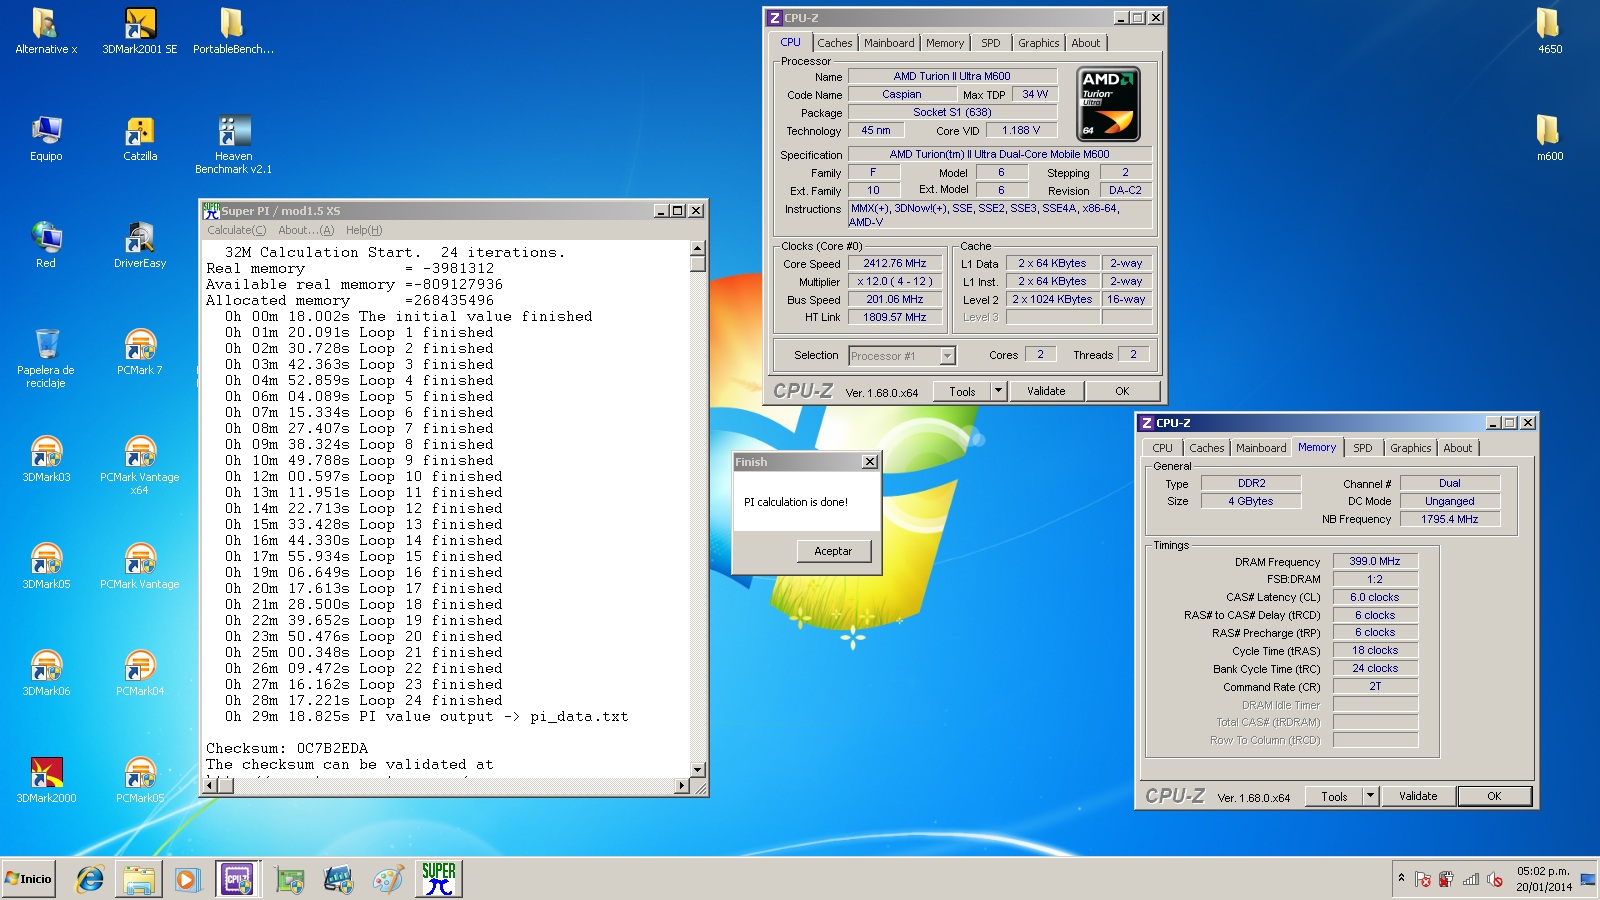Image resolution: width=1600 pixels, height=900 pixels.
Task: Open the SPD tab in top CPU-Z
Action: click(x=991, y=43)
